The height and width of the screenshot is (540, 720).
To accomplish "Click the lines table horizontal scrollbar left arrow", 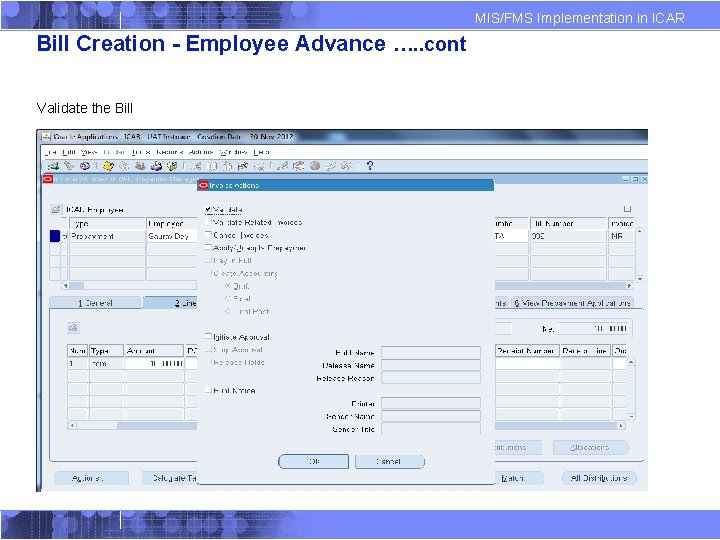I will click(72, 425).
